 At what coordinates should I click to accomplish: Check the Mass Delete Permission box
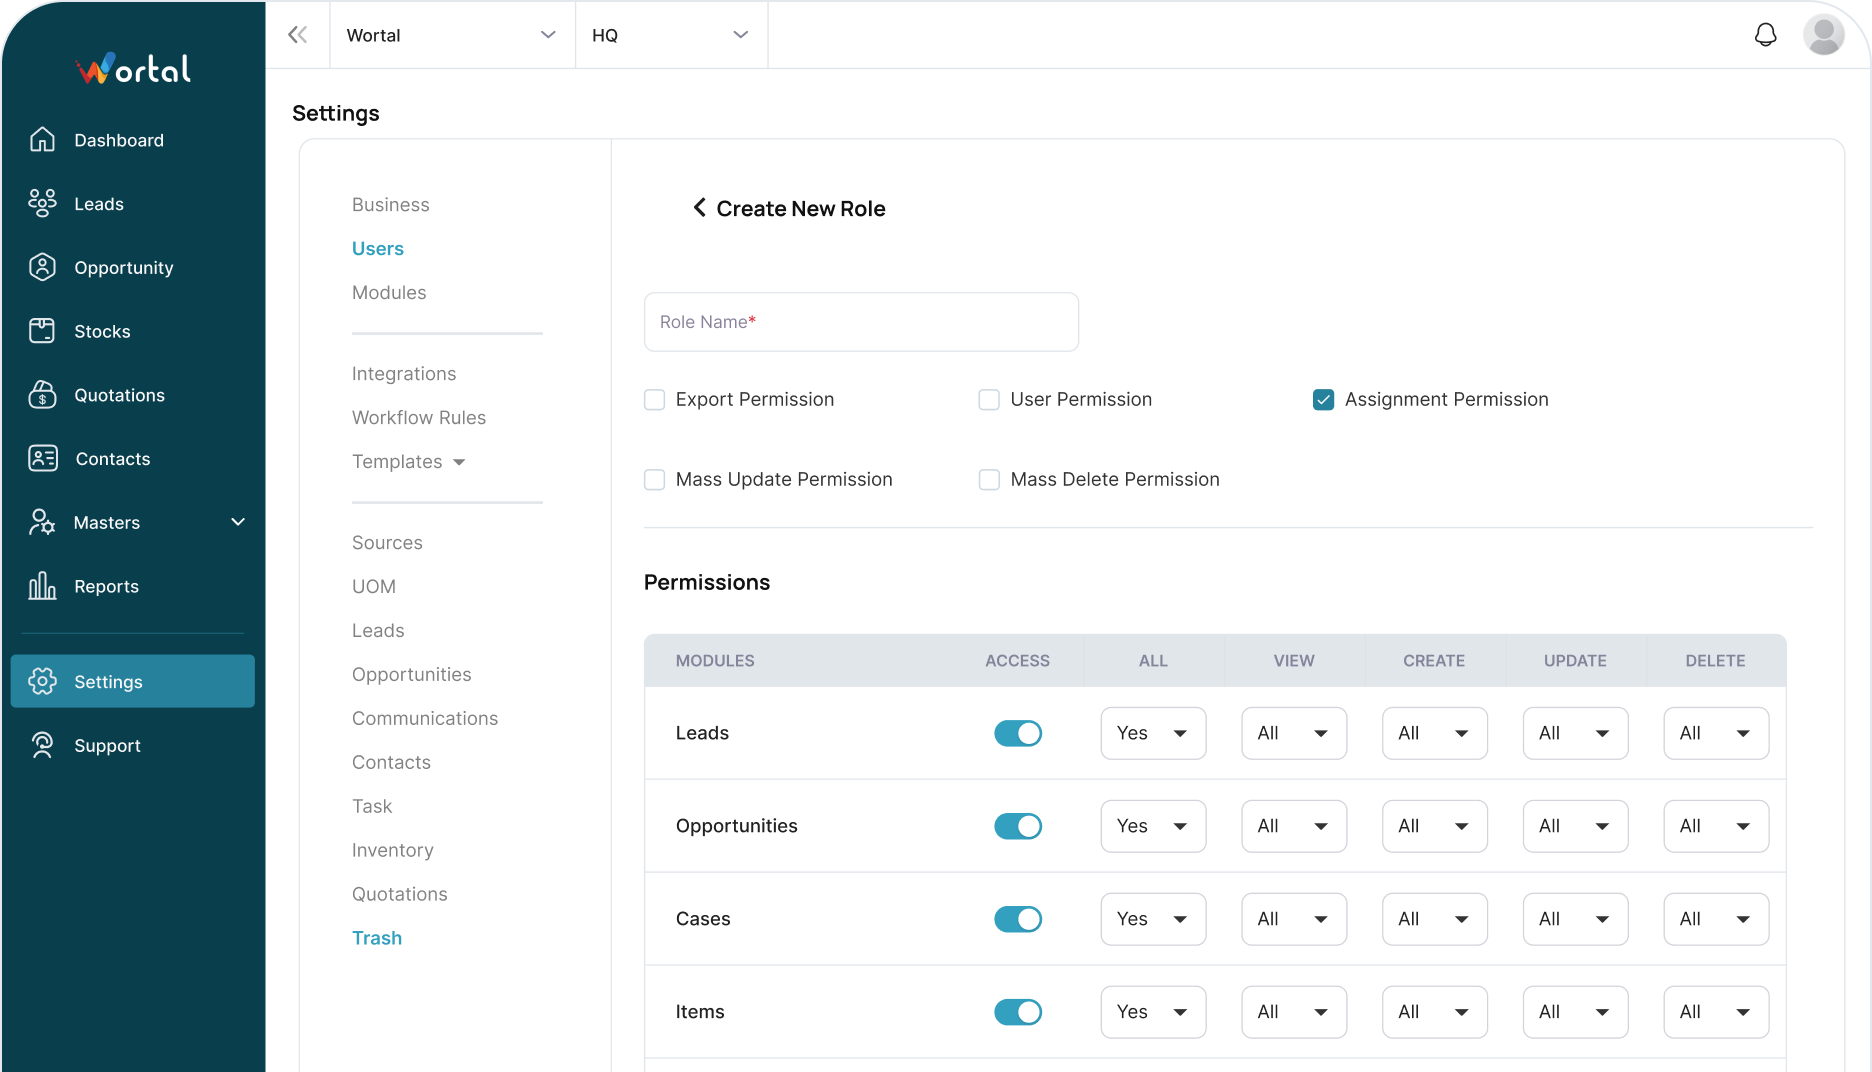pyautogui.click(x=989, y=480)
